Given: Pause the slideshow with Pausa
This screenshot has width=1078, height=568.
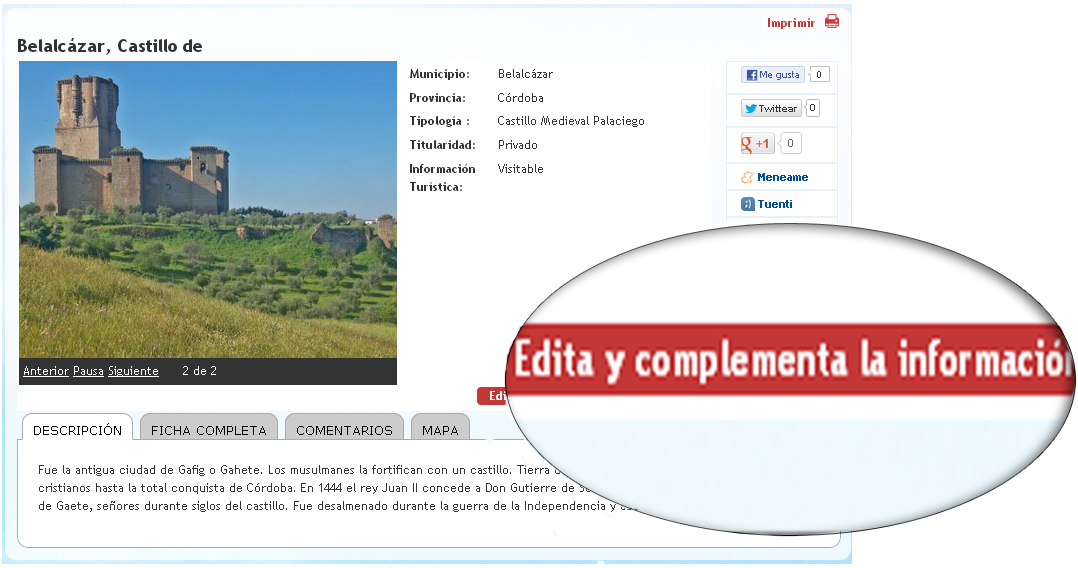Looking at the screenshot, I should (88, 371).
